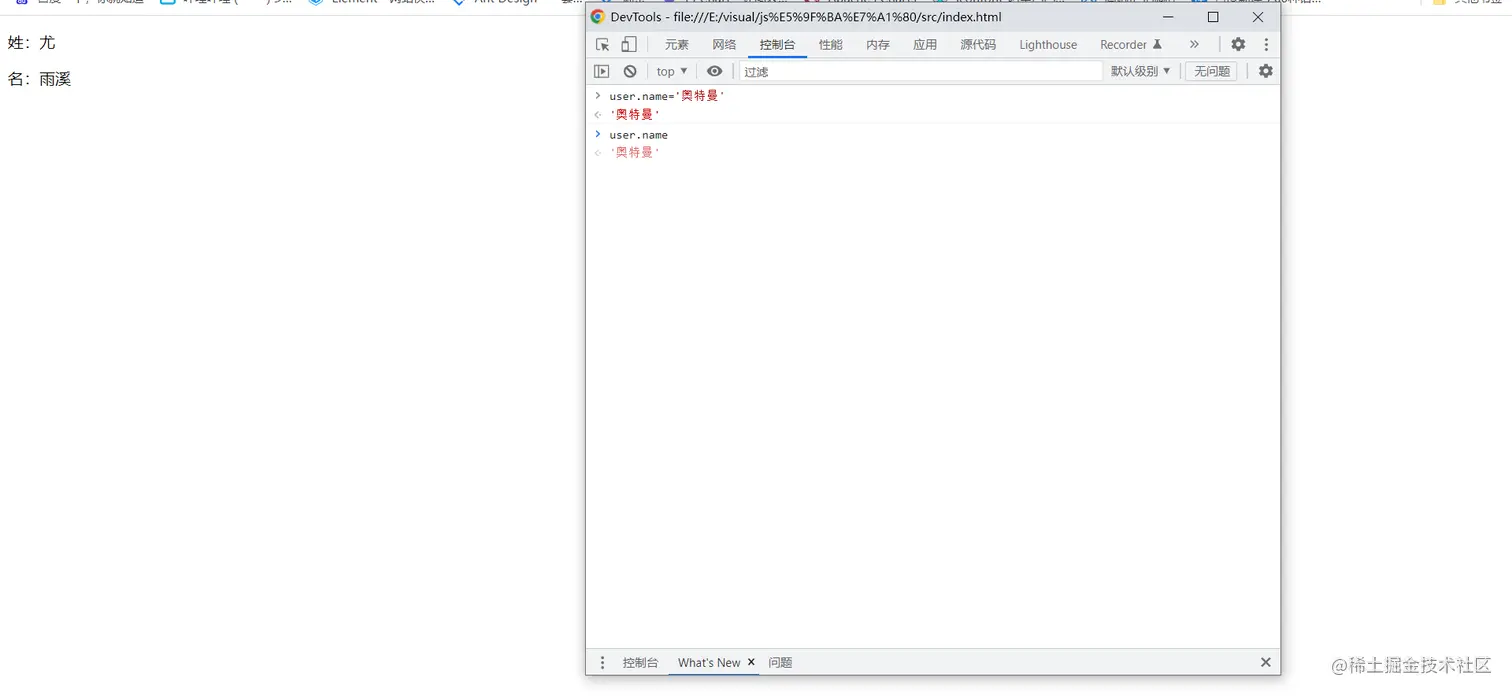Viewport: 1512px width, 696px height.
Task: Open the DevTools three-dot customize menu
Action: point(1266,44)
